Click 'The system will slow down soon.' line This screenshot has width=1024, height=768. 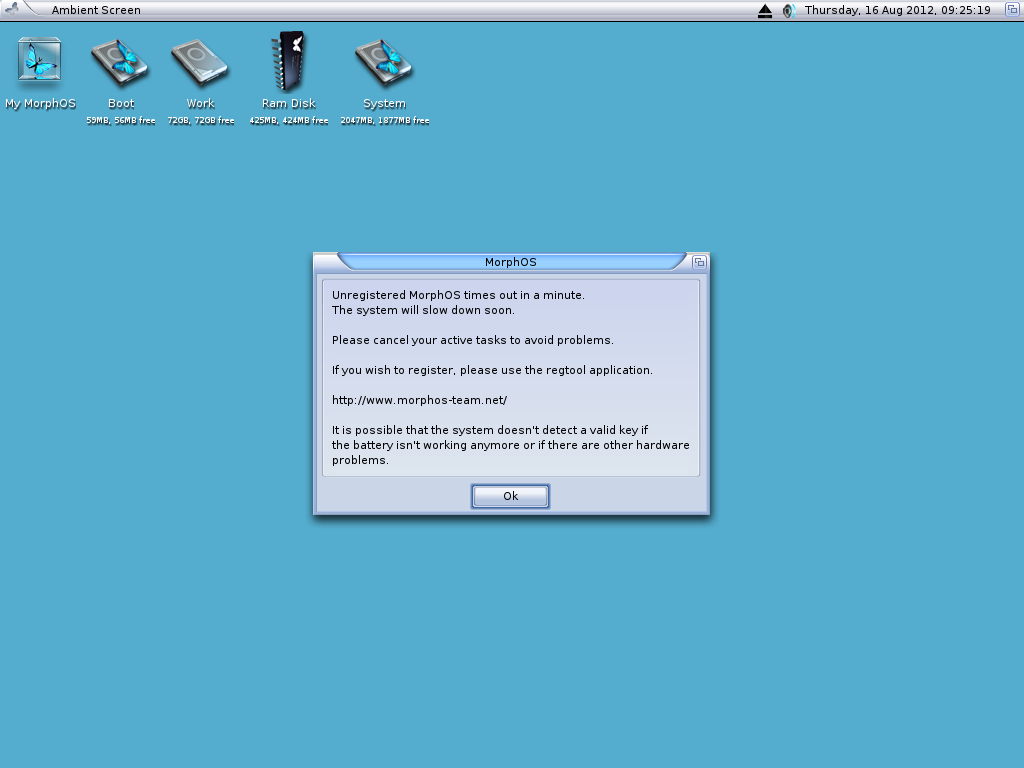click(x=423, y=310)
